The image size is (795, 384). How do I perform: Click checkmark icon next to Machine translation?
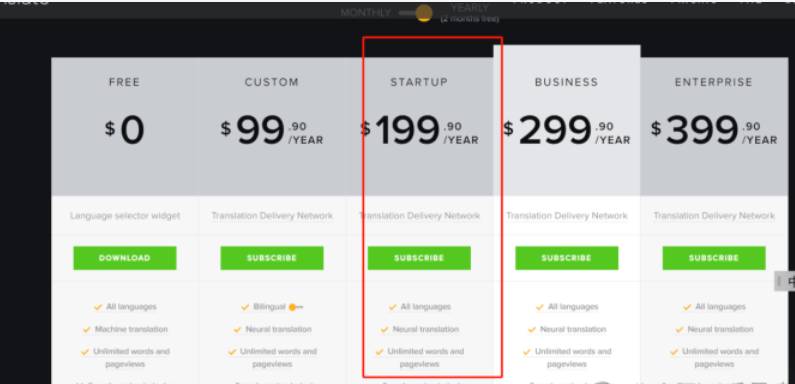pos(87,330)
